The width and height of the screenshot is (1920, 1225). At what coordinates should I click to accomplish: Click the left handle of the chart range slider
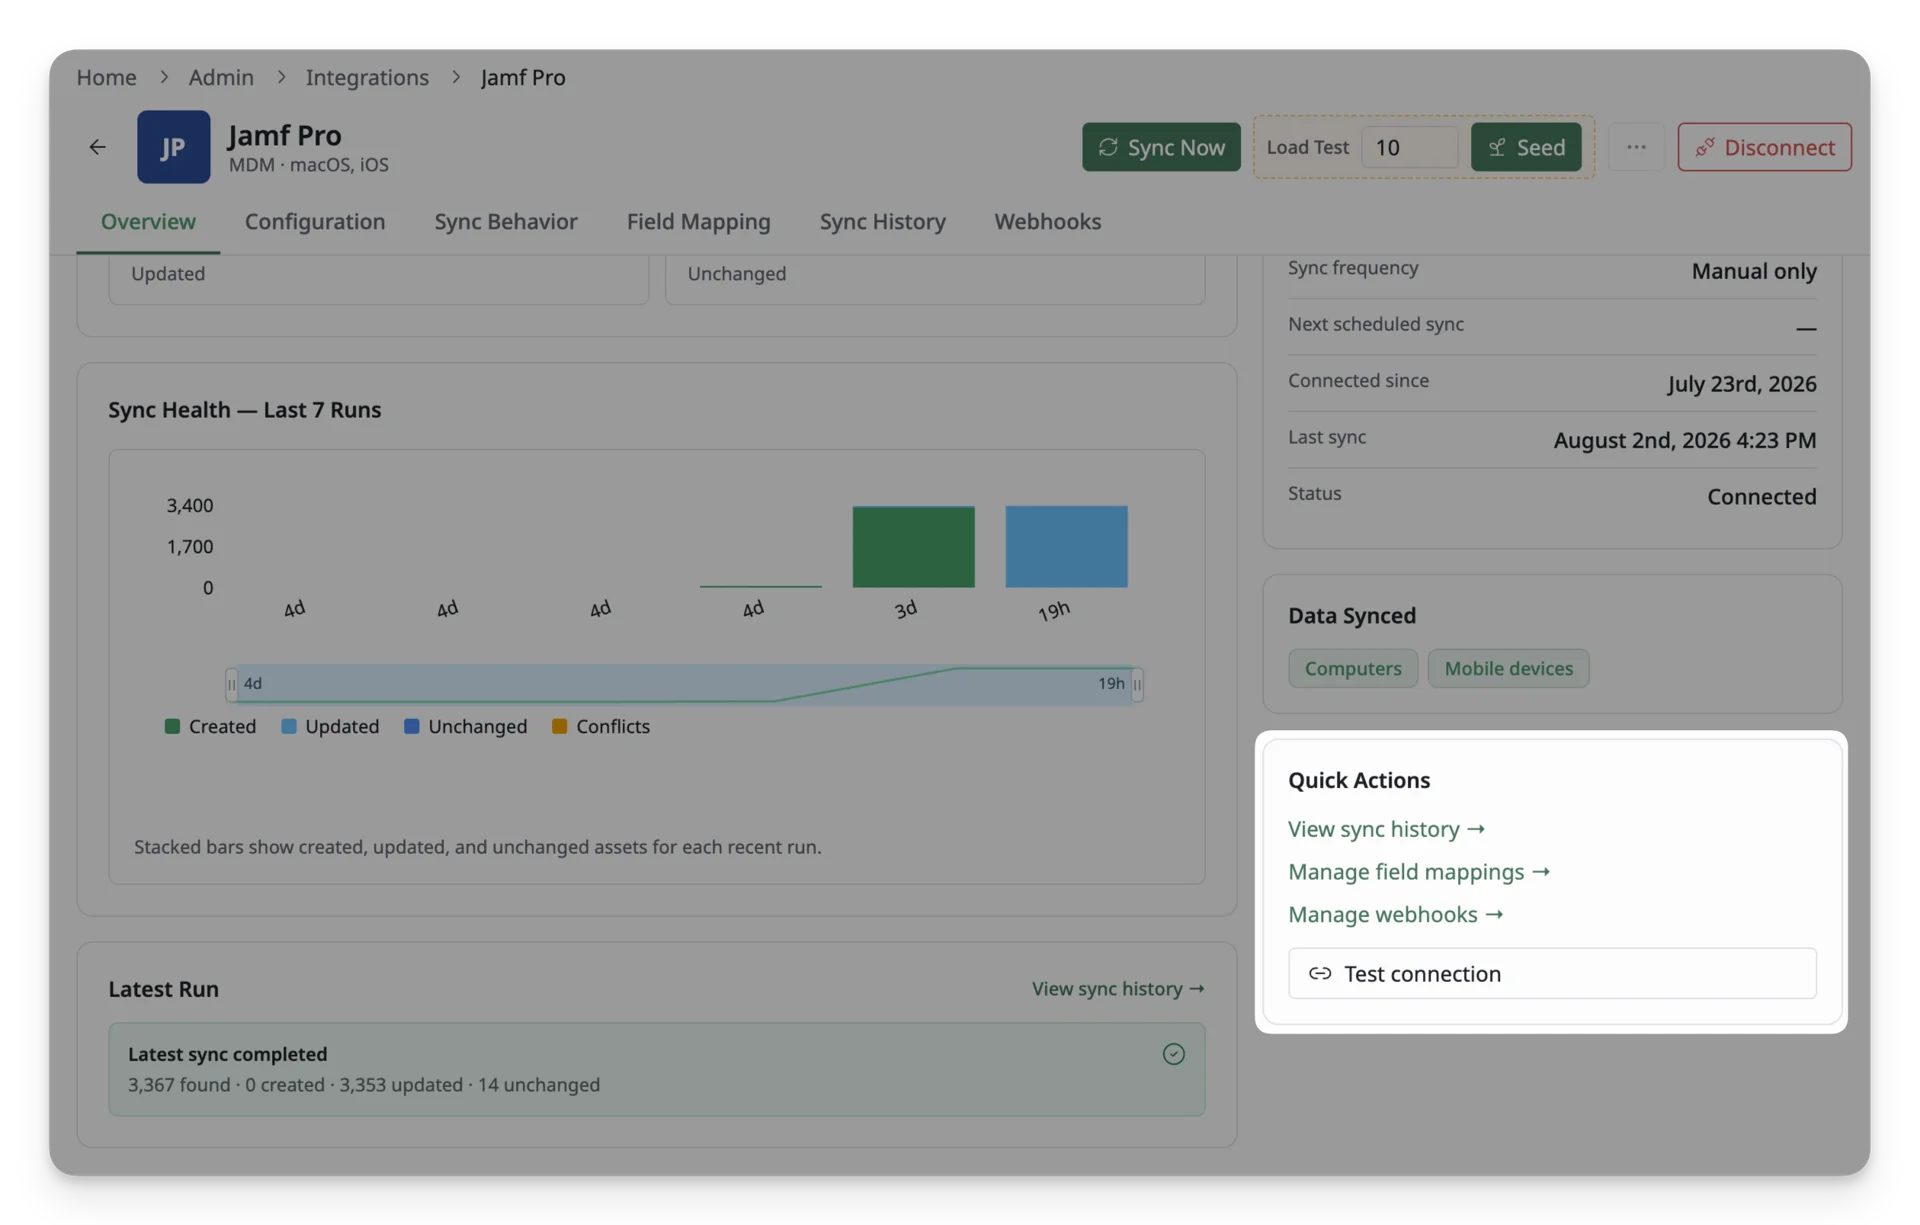tap(231, 684)
